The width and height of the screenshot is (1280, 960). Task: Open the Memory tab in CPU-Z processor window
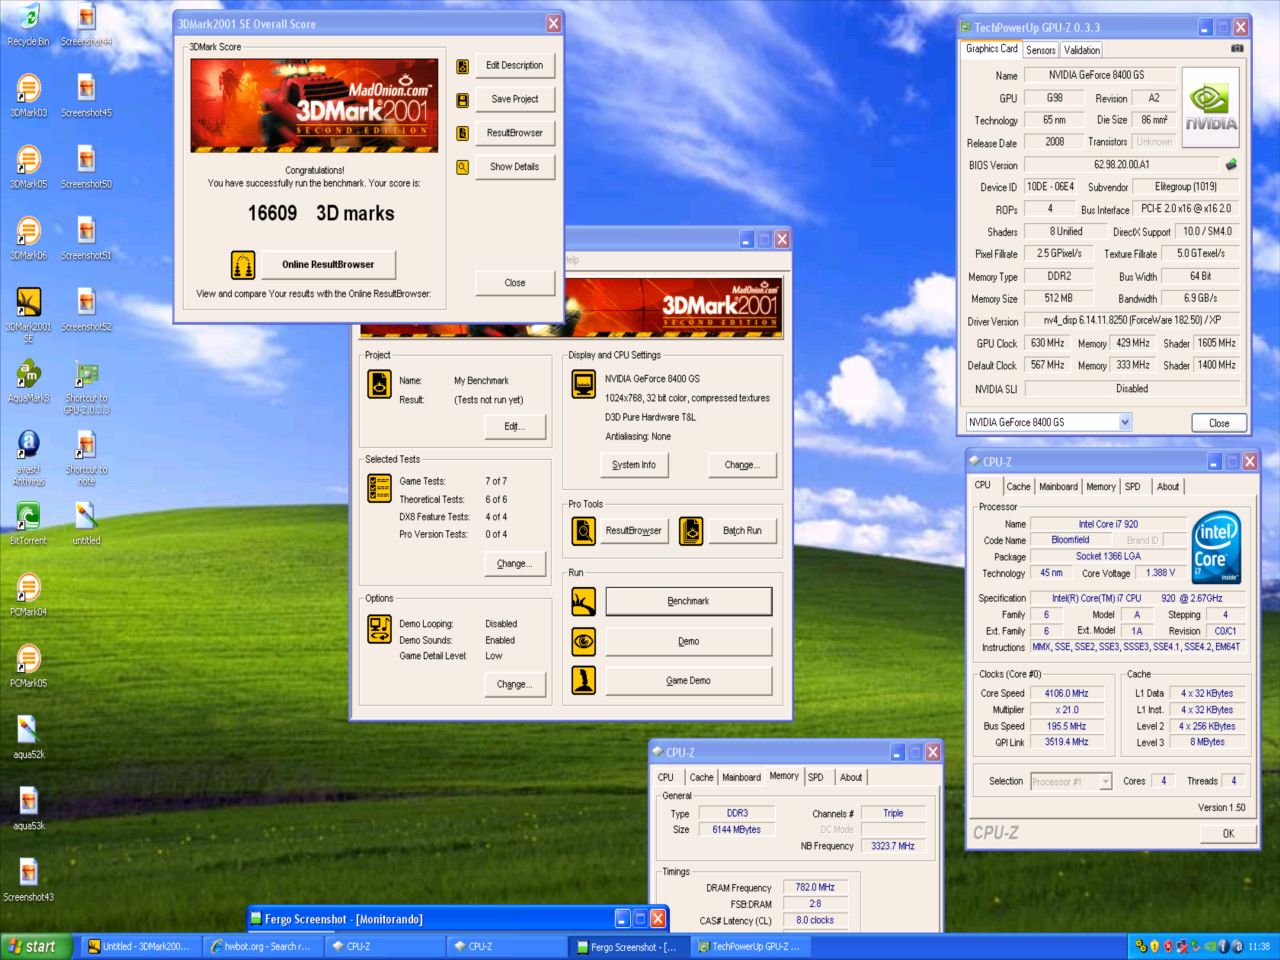1101,487
